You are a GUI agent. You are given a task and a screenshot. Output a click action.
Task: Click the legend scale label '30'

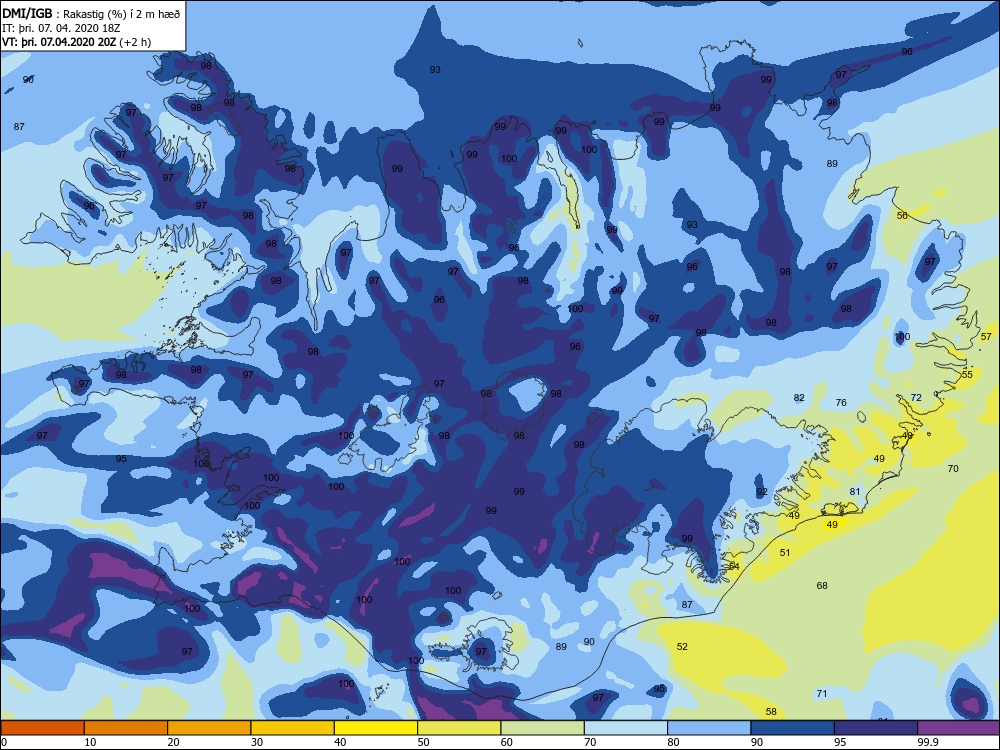point(257,742)
